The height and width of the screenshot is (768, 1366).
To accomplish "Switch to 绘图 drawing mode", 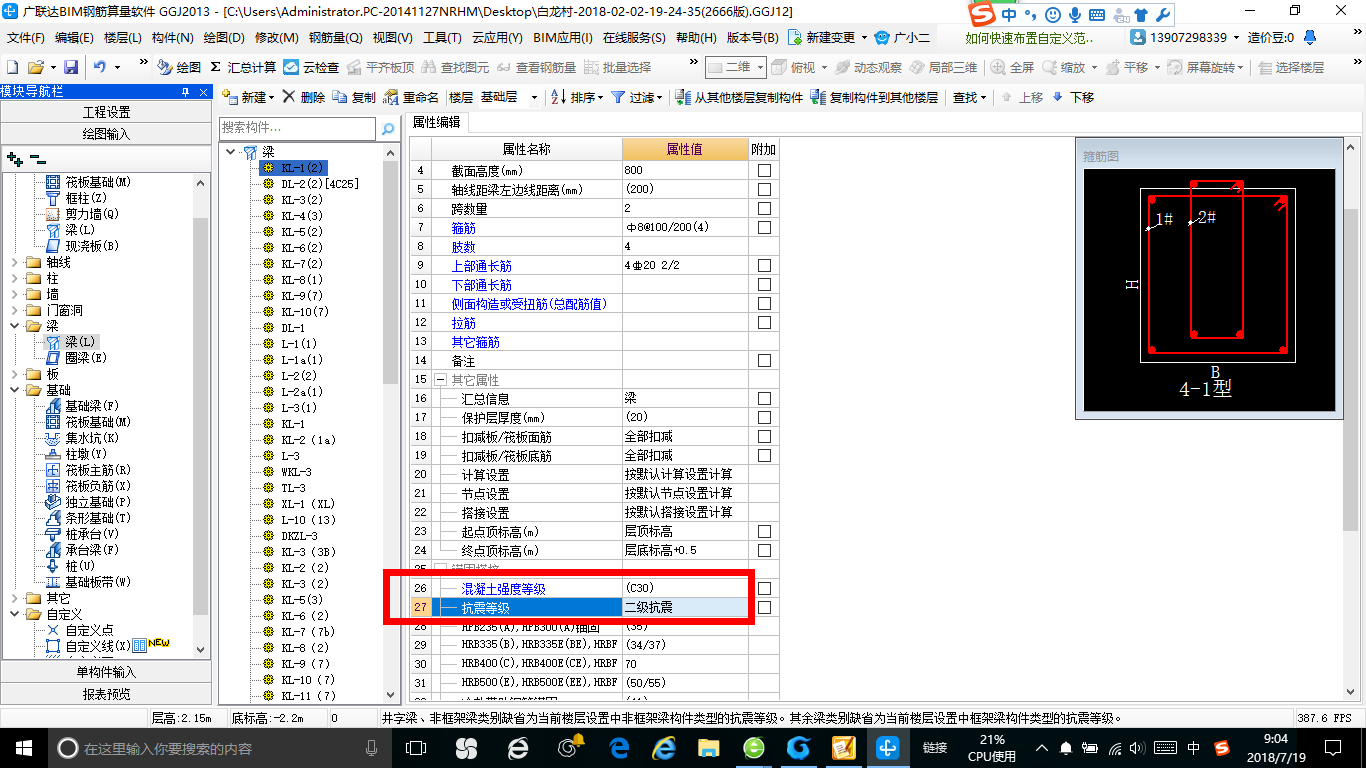I will pos(180,67).
